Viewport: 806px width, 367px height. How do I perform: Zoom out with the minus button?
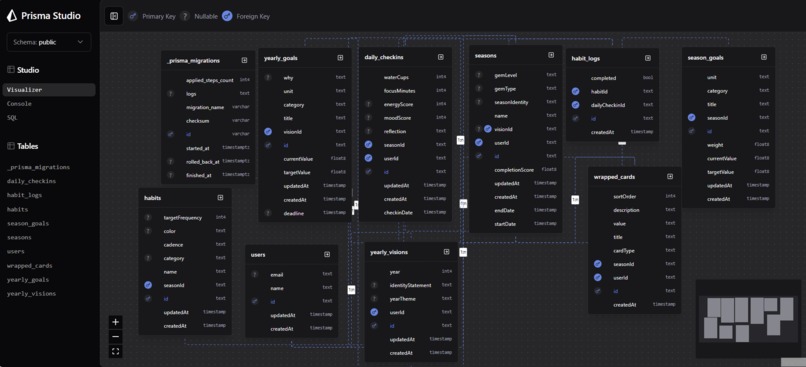(116, 337)
